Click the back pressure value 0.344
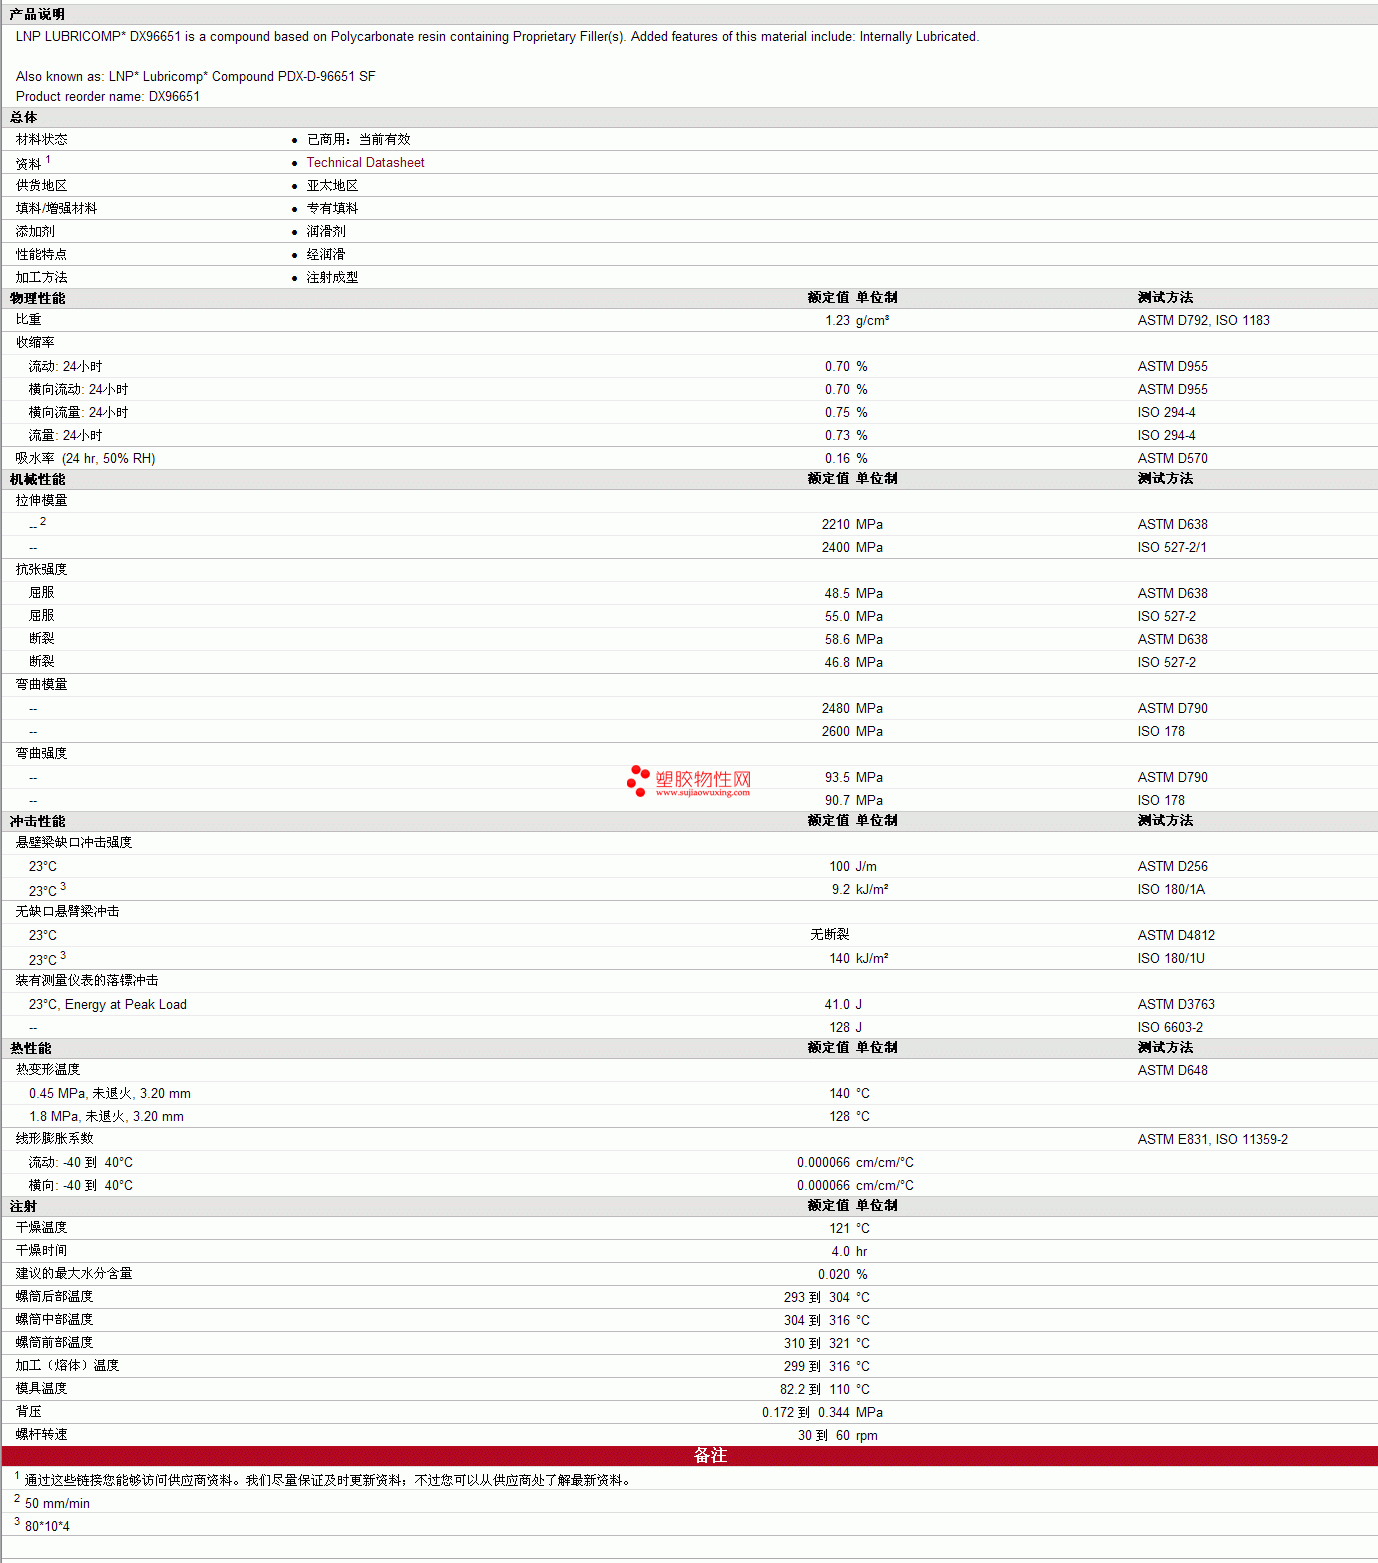This screenshot has height=1563, width=1378. click(x=833, y=1413)
